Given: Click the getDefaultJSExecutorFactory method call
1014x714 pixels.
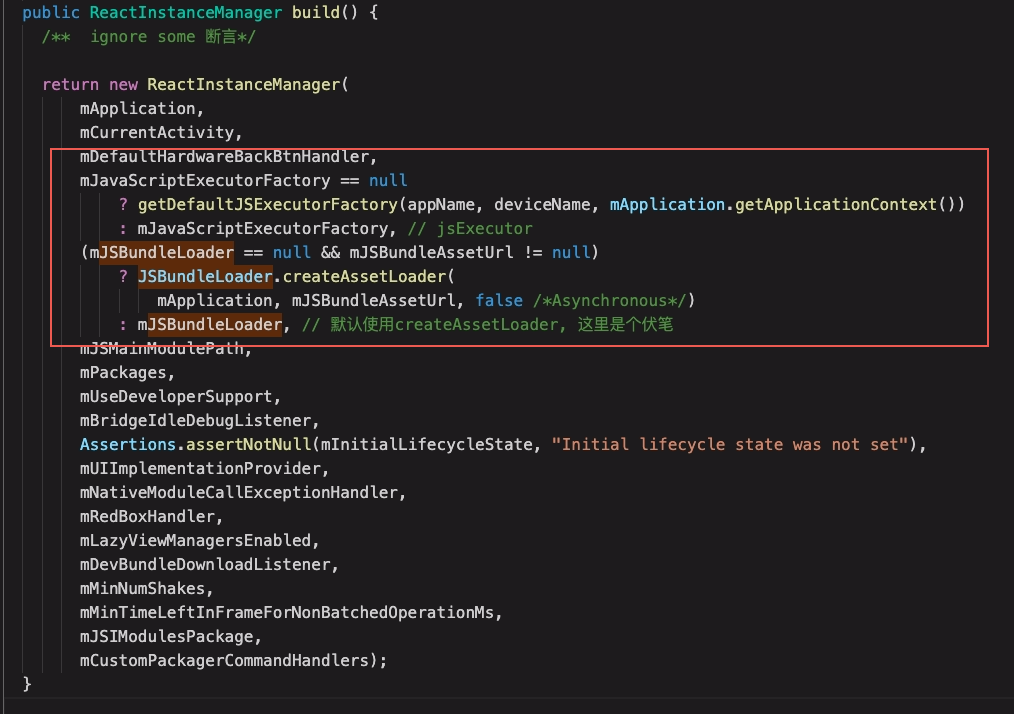Looking at the screenshot, I should [x=268, y=205].
